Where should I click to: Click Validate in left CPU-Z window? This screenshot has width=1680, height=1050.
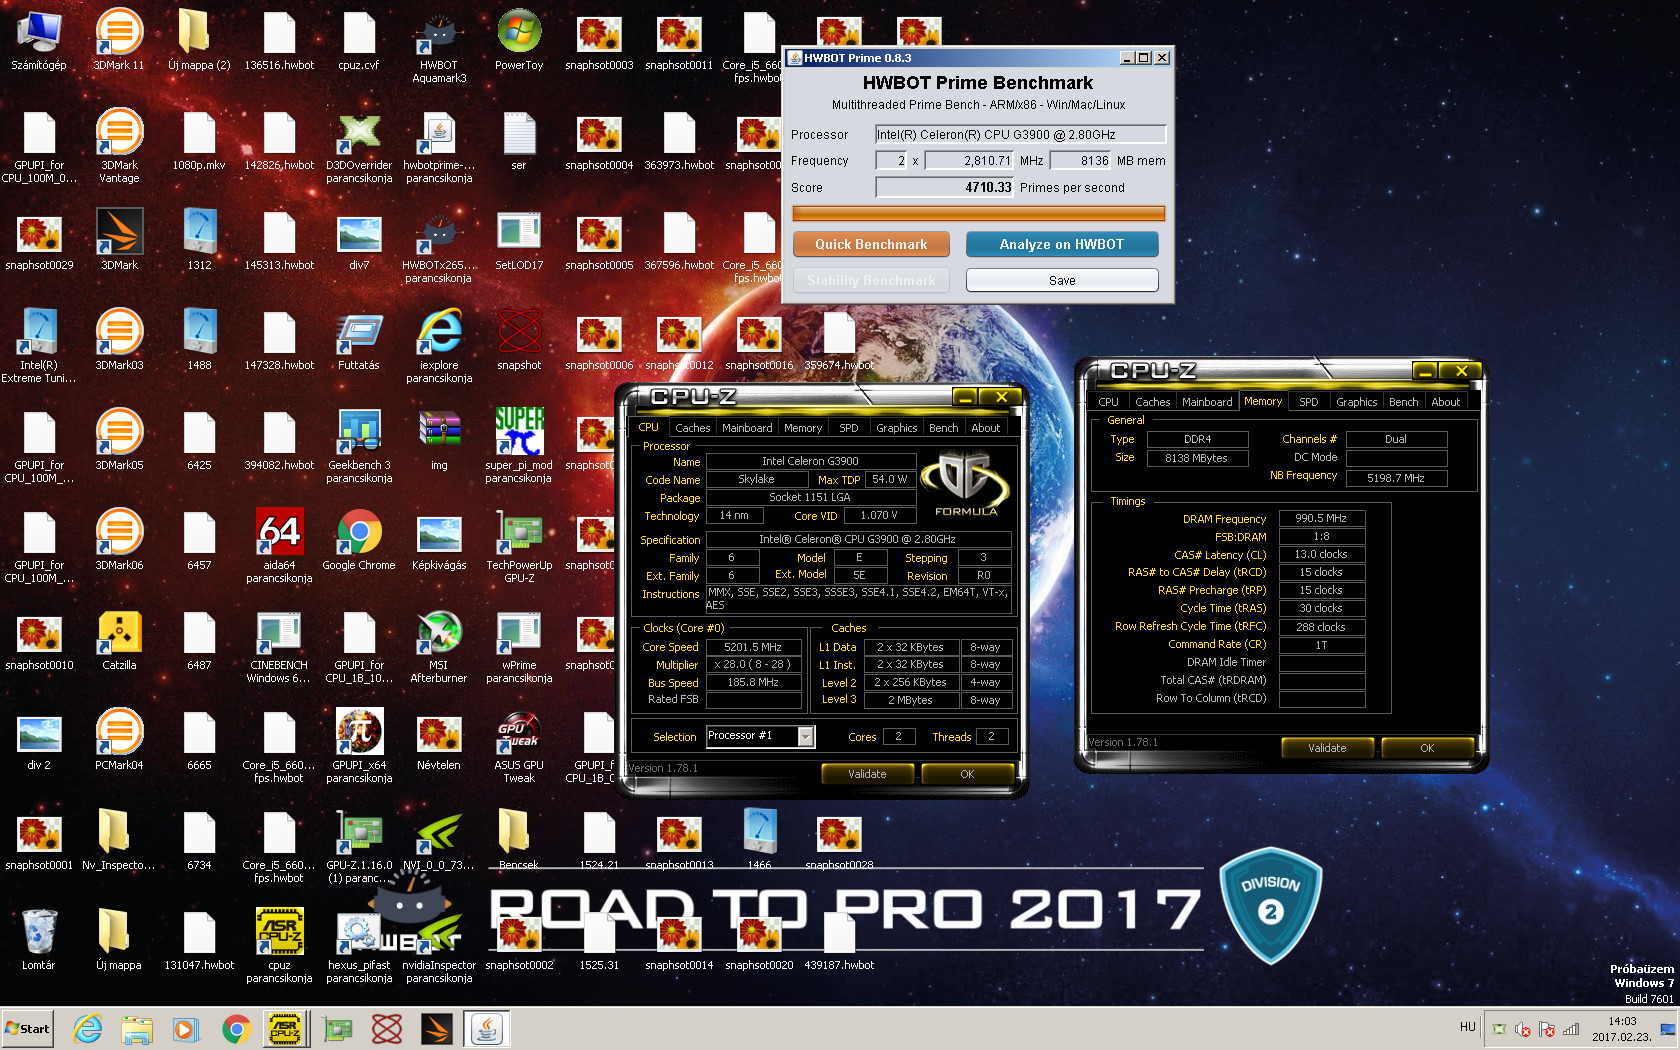coord(867,774)
